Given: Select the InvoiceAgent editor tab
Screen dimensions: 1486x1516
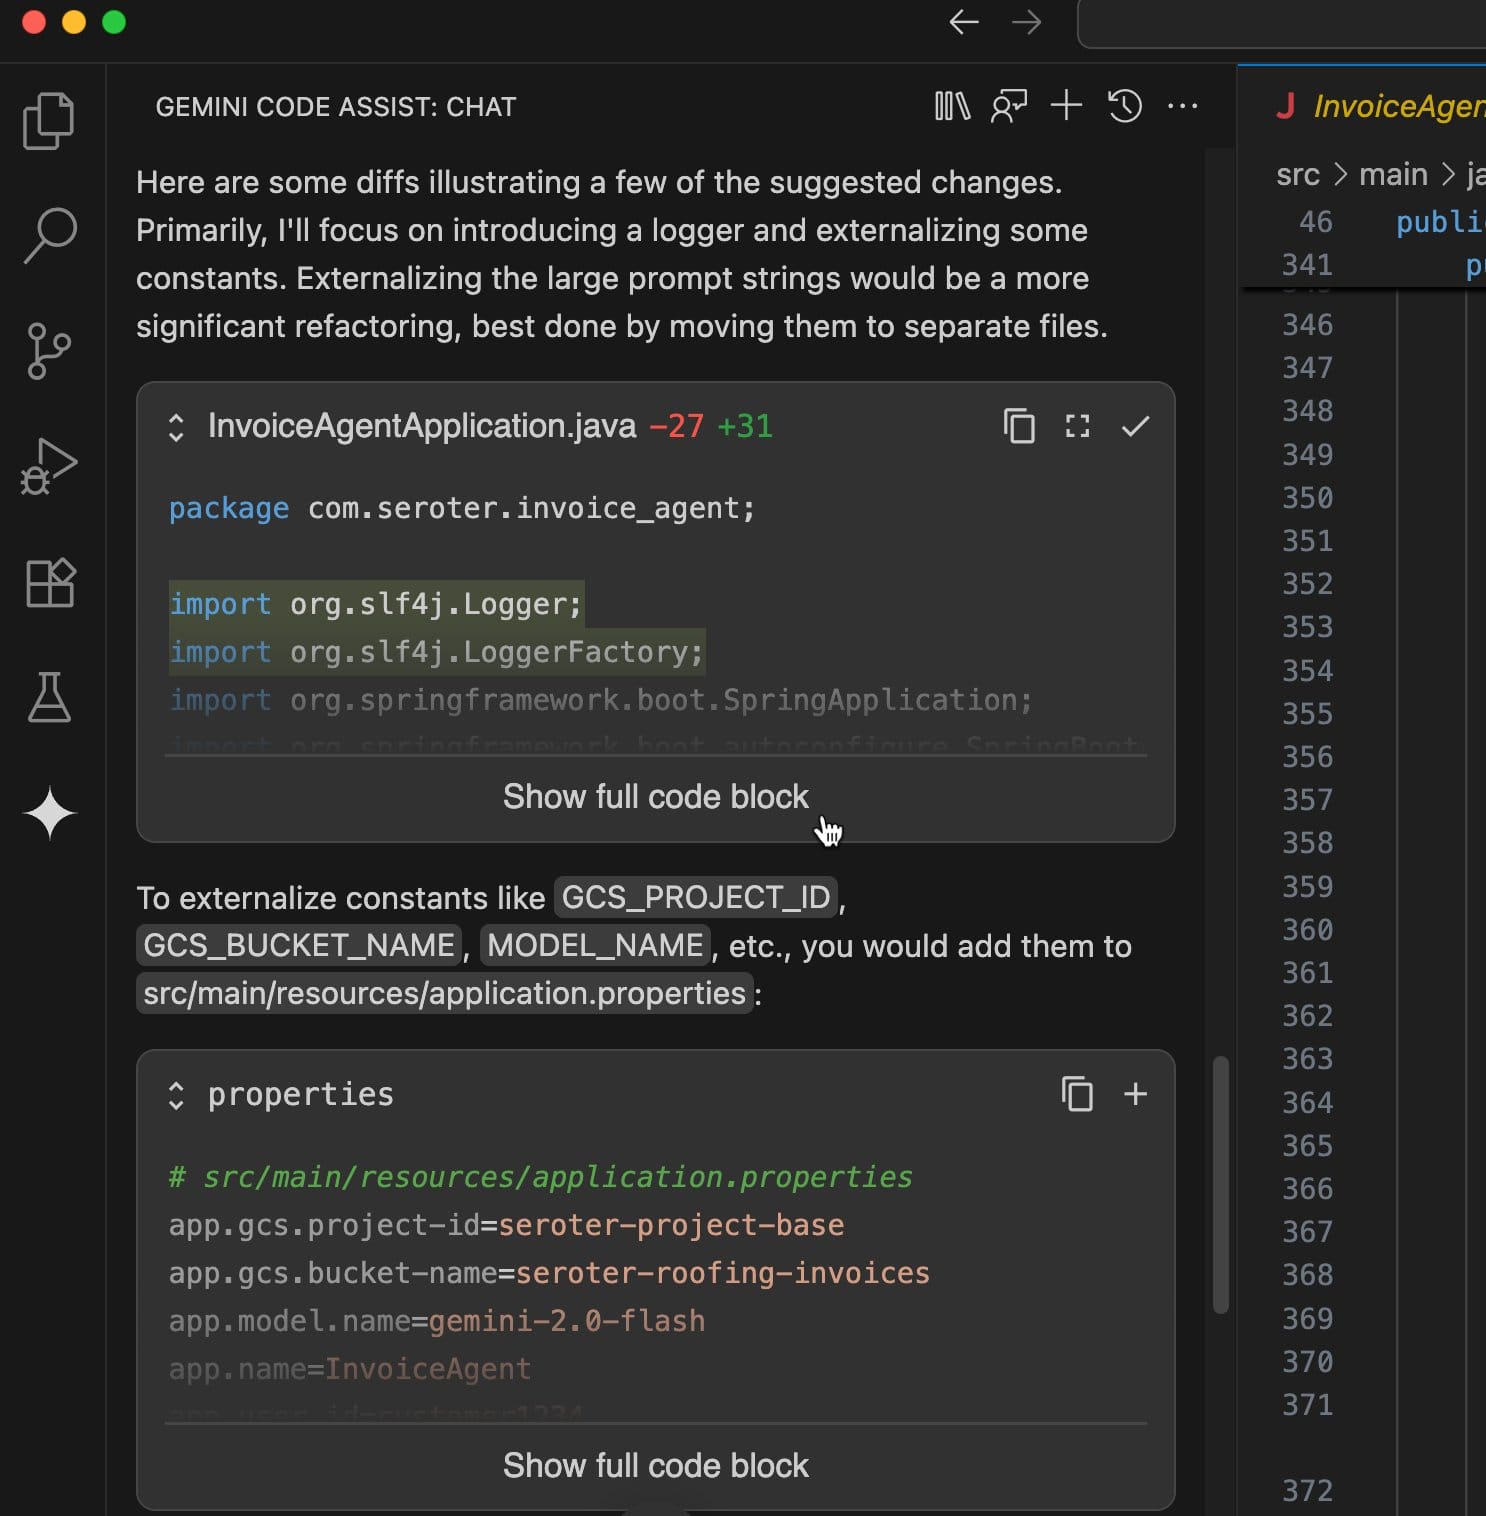Looking at the screenshot, I should (x=1380, y=106).
